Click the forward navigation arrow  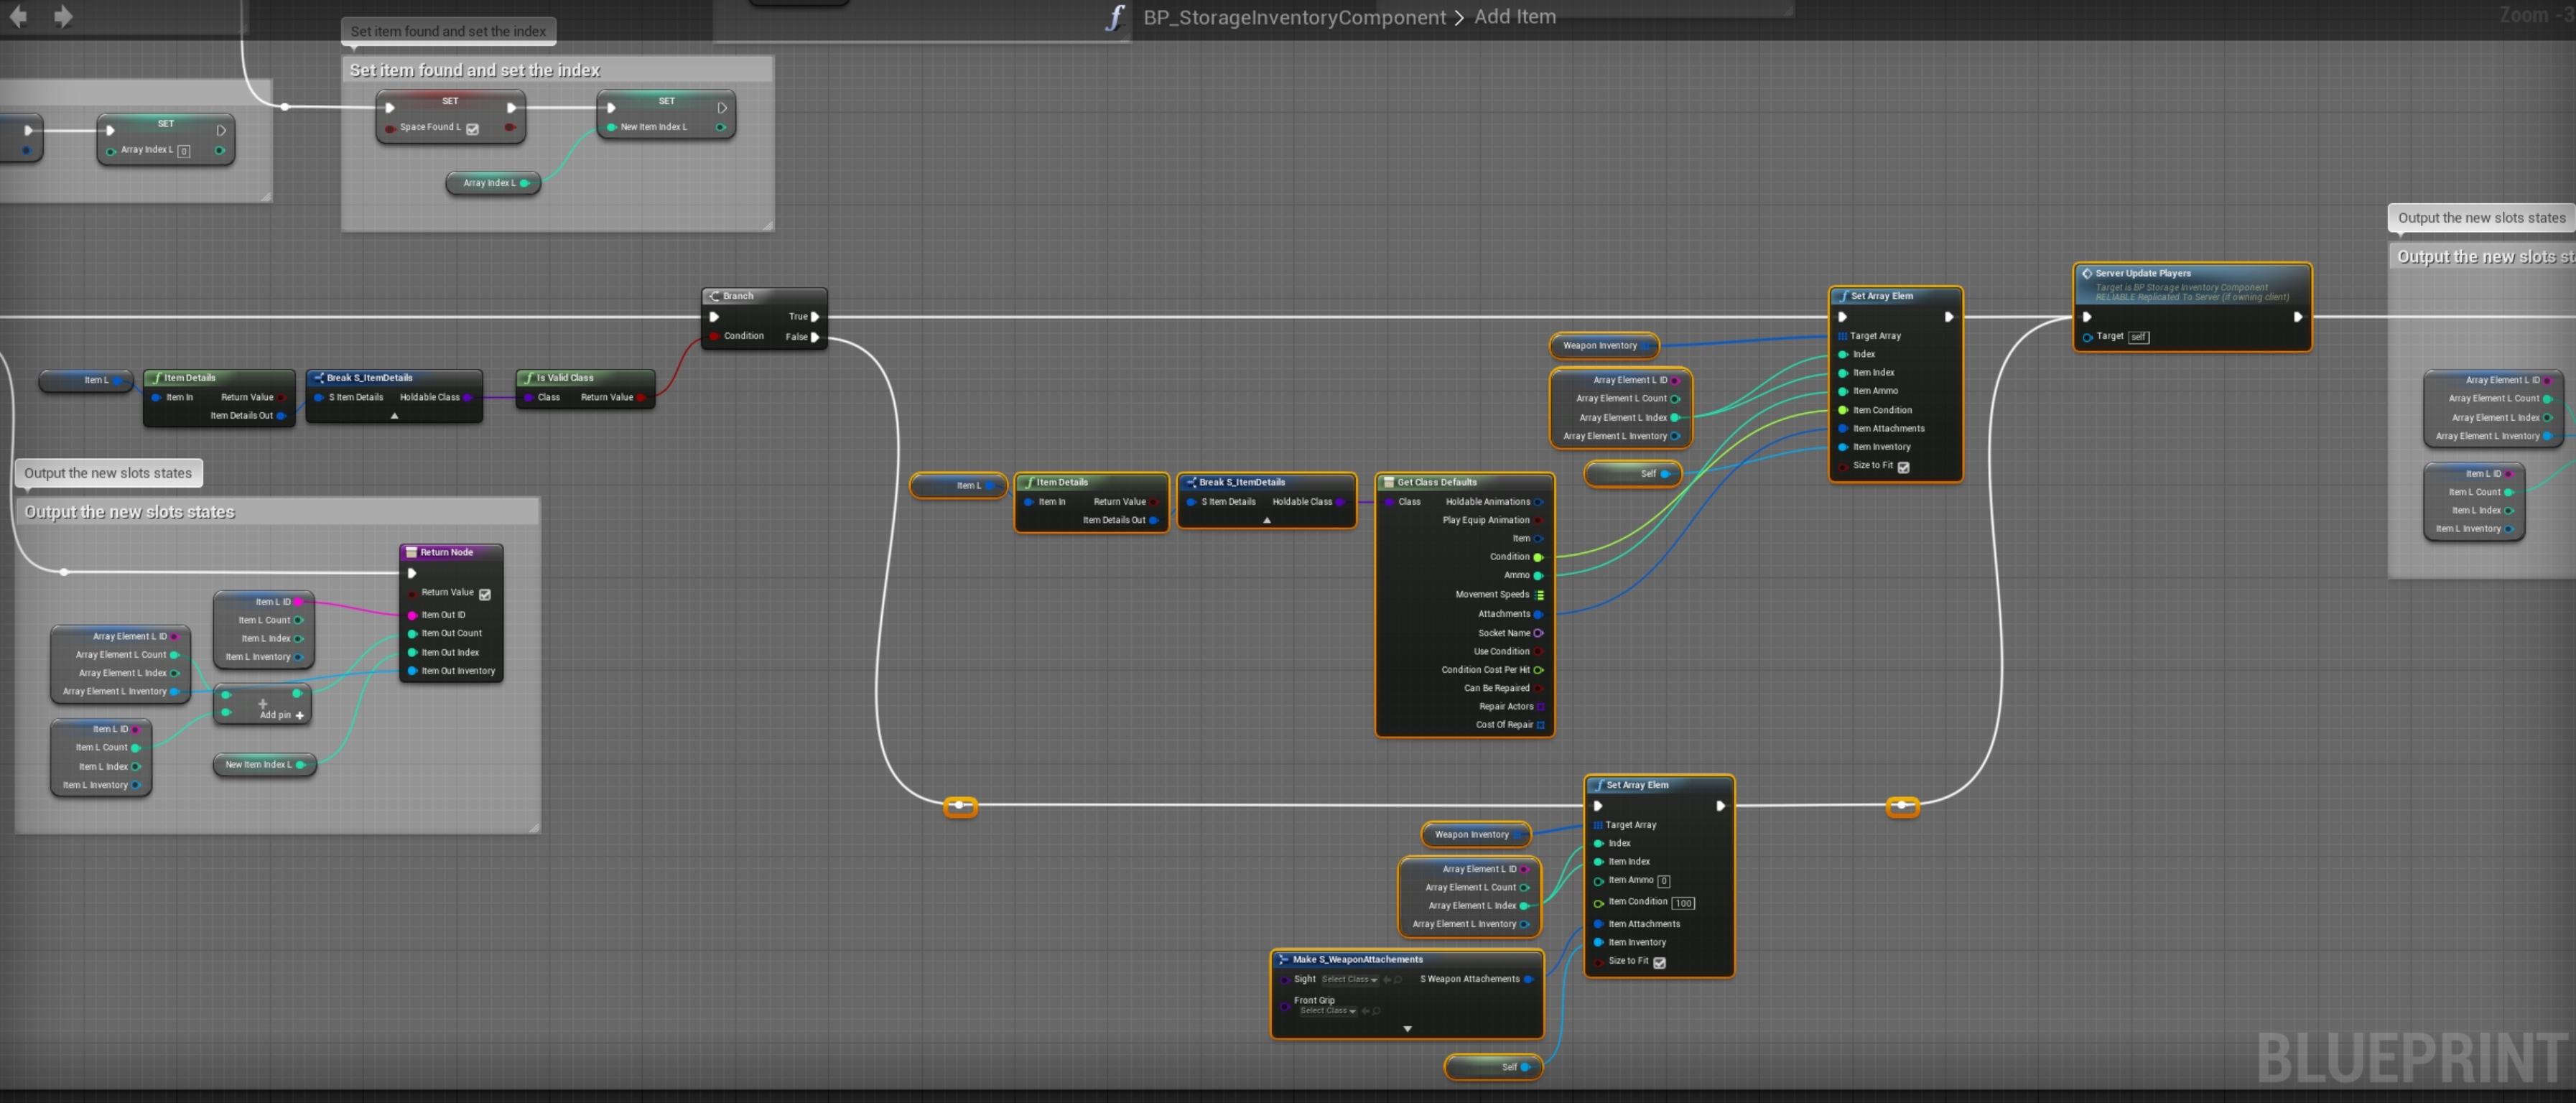[63, 16]
